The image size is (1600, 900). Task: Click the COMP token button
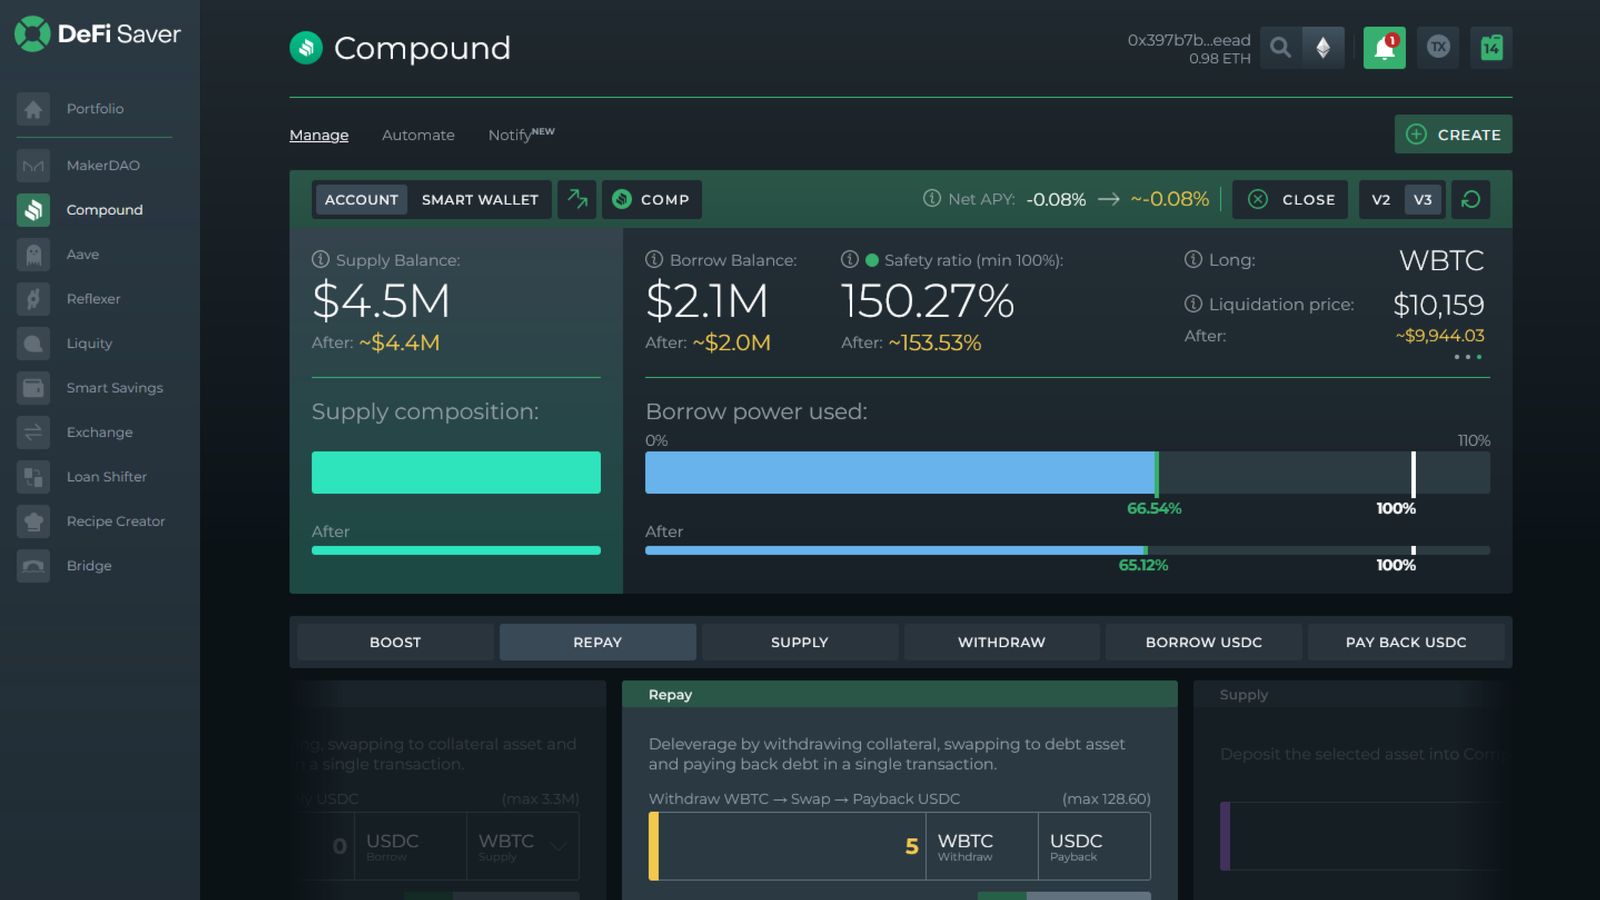651,199
